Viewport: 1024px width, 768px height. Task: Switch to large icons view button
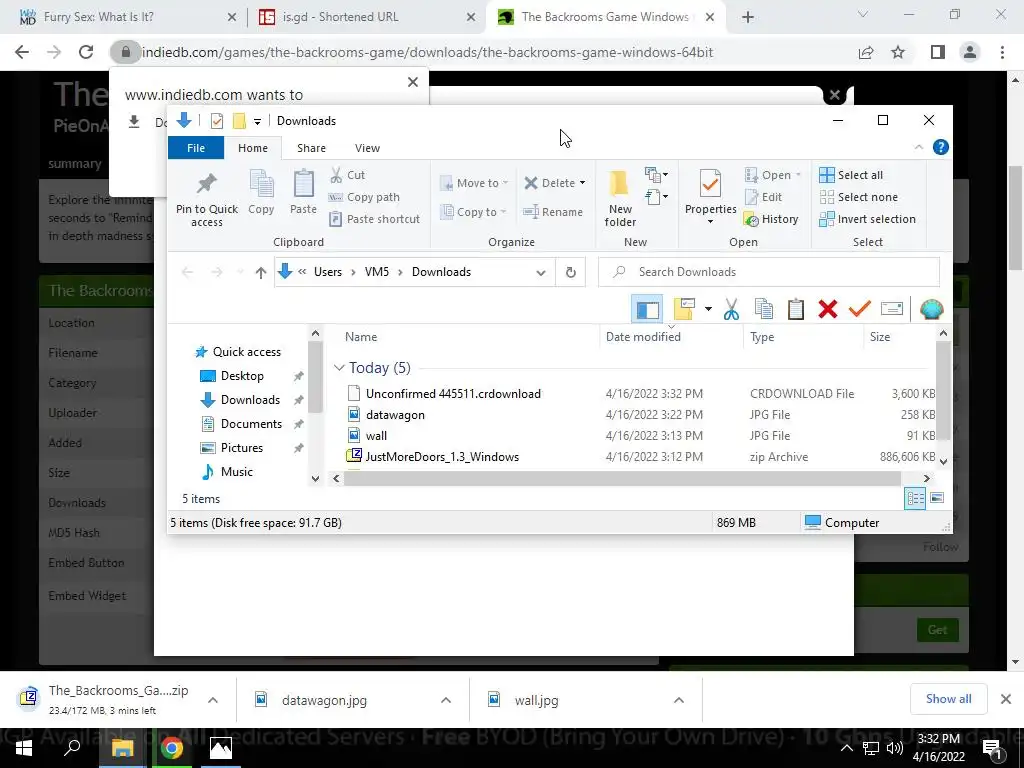[936, 498]
